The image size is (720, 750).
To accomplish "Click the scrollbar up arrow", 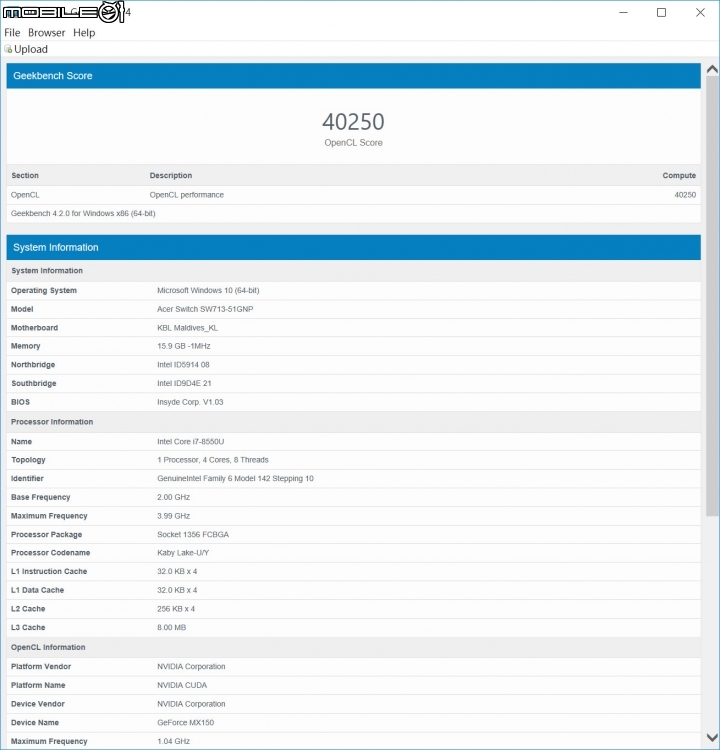I will tap(712, 69).
